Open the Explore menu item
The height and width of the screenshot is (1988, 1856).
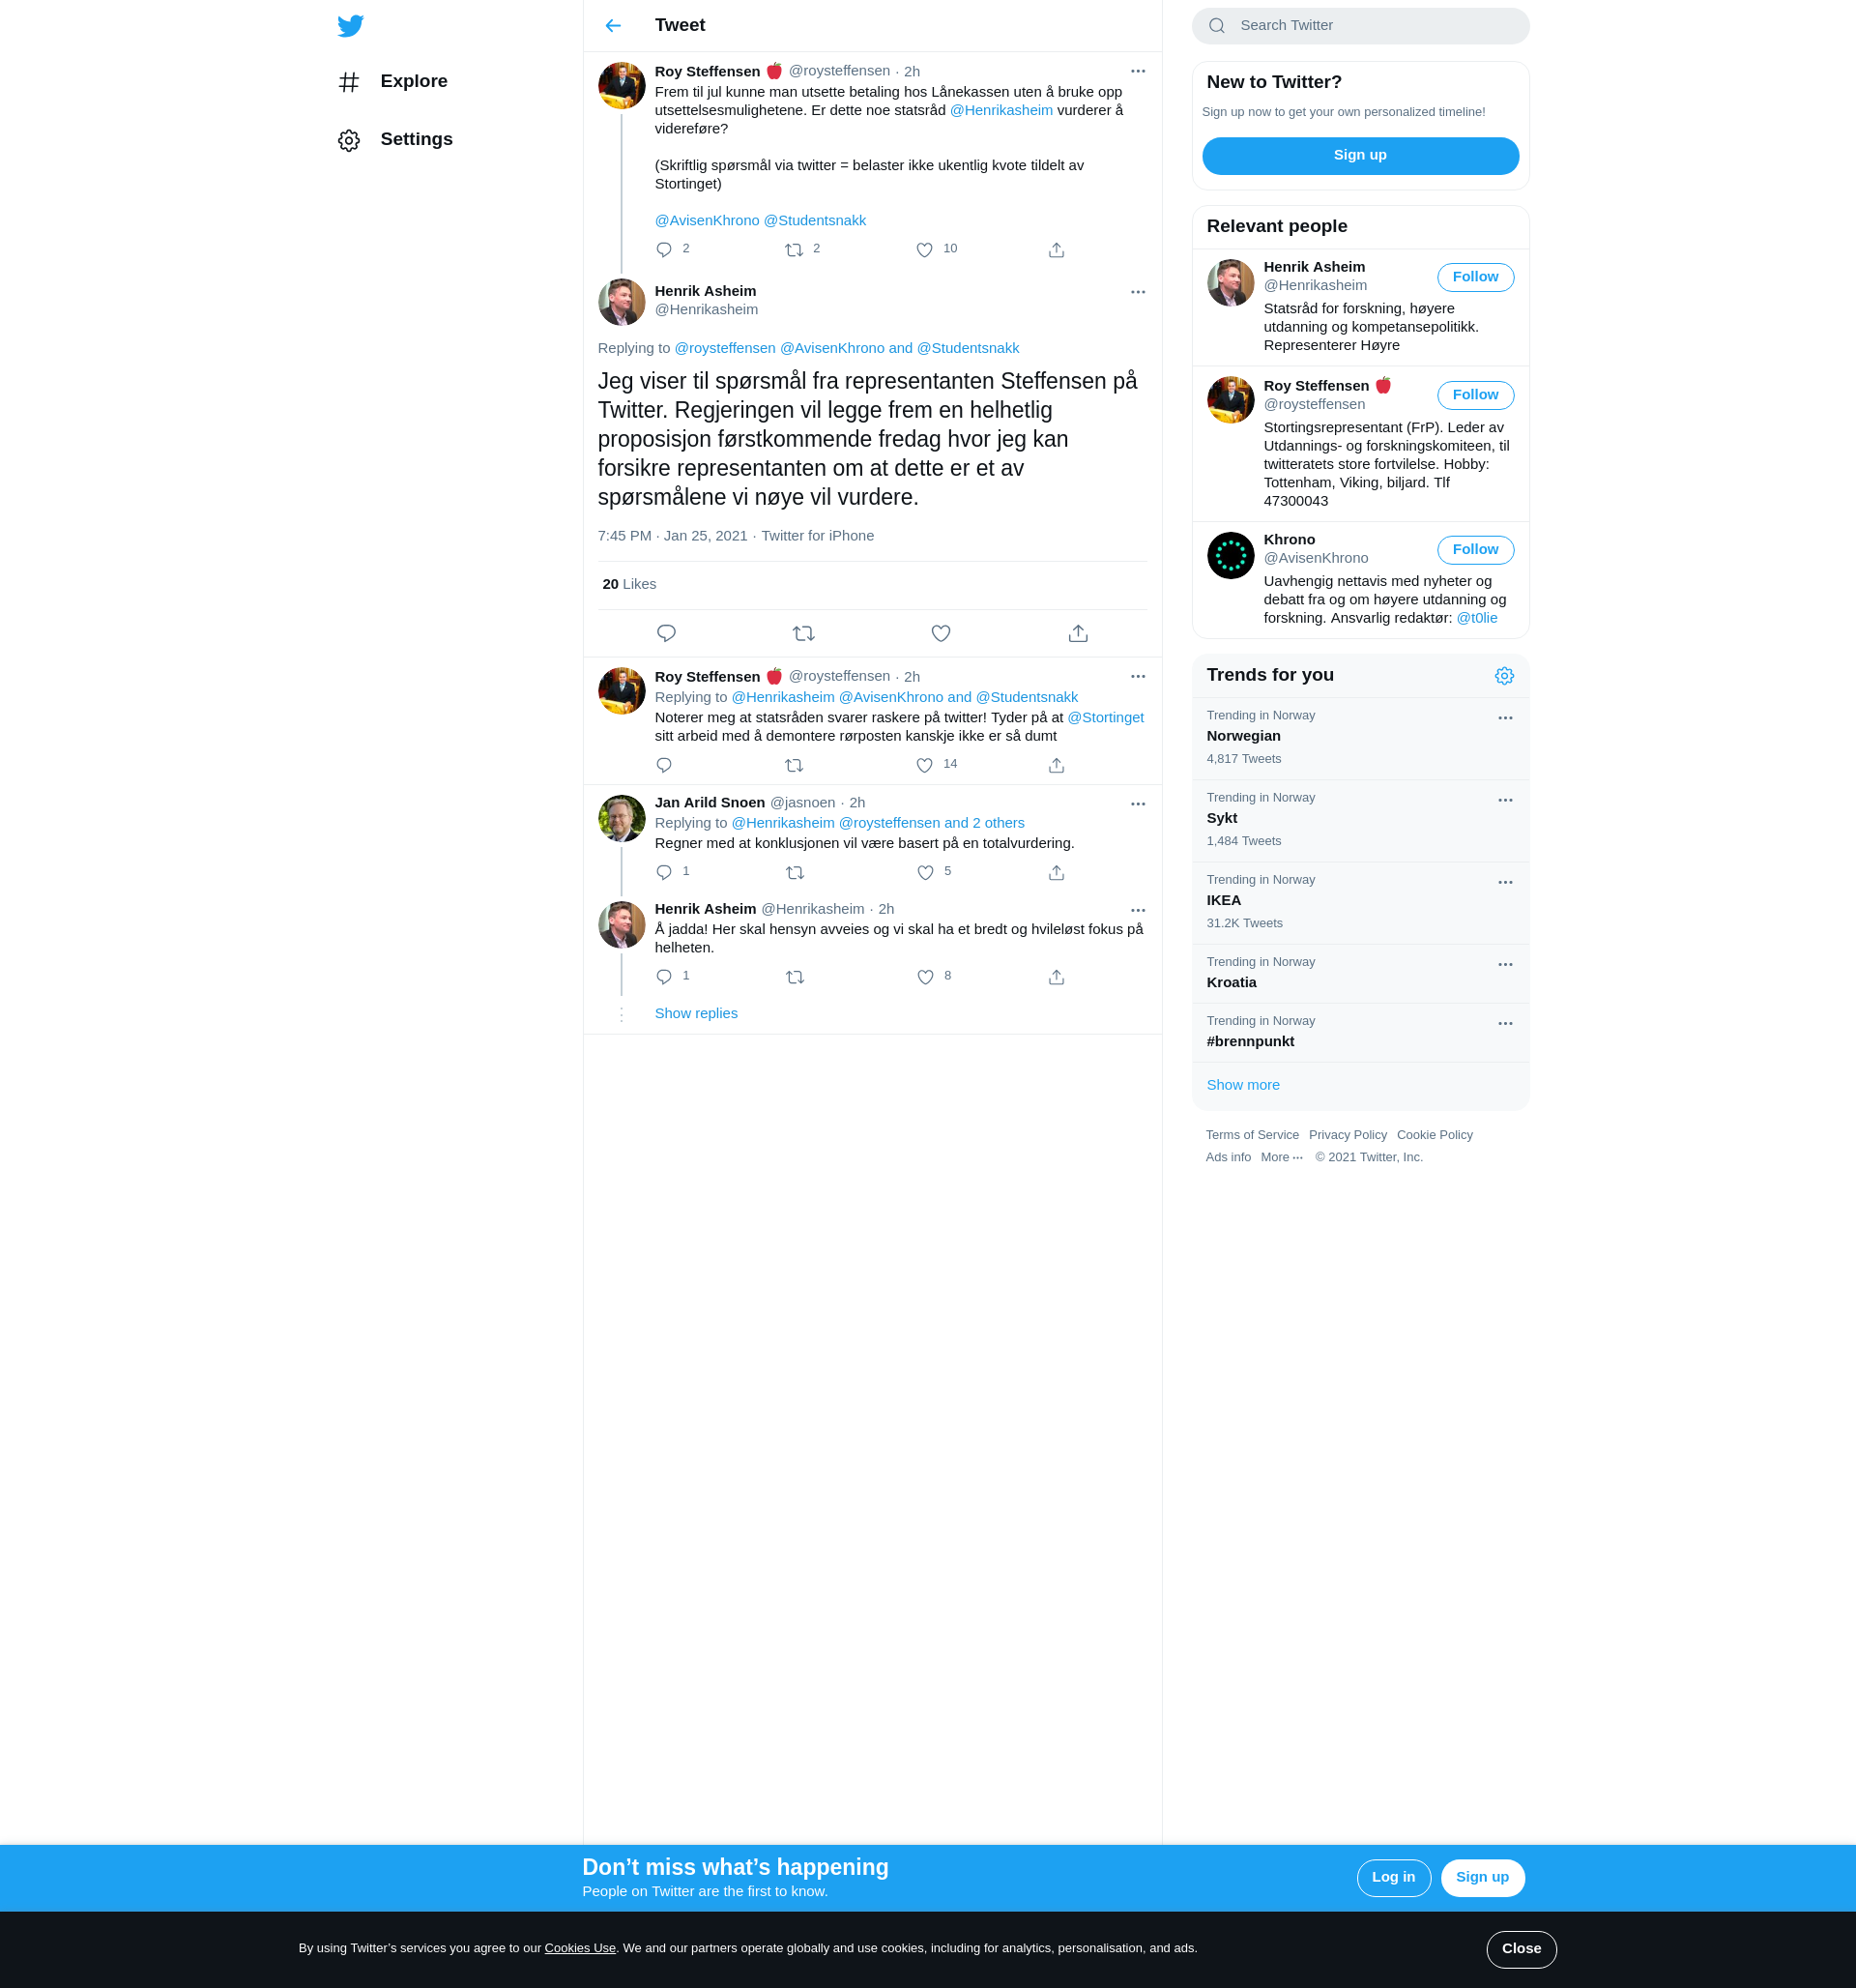[413, 82]
